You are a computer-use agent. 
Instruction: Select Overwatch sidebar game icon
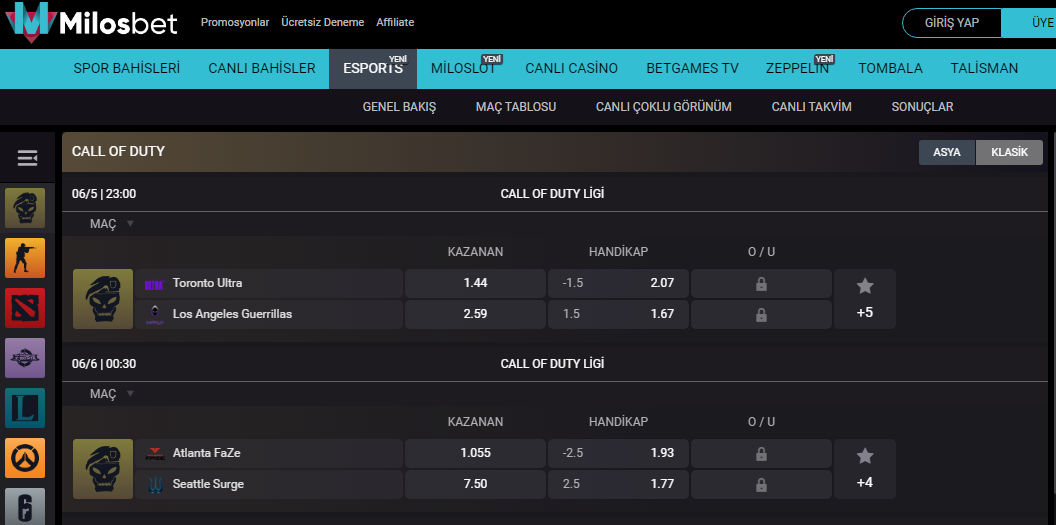click(x=25, y=458)
